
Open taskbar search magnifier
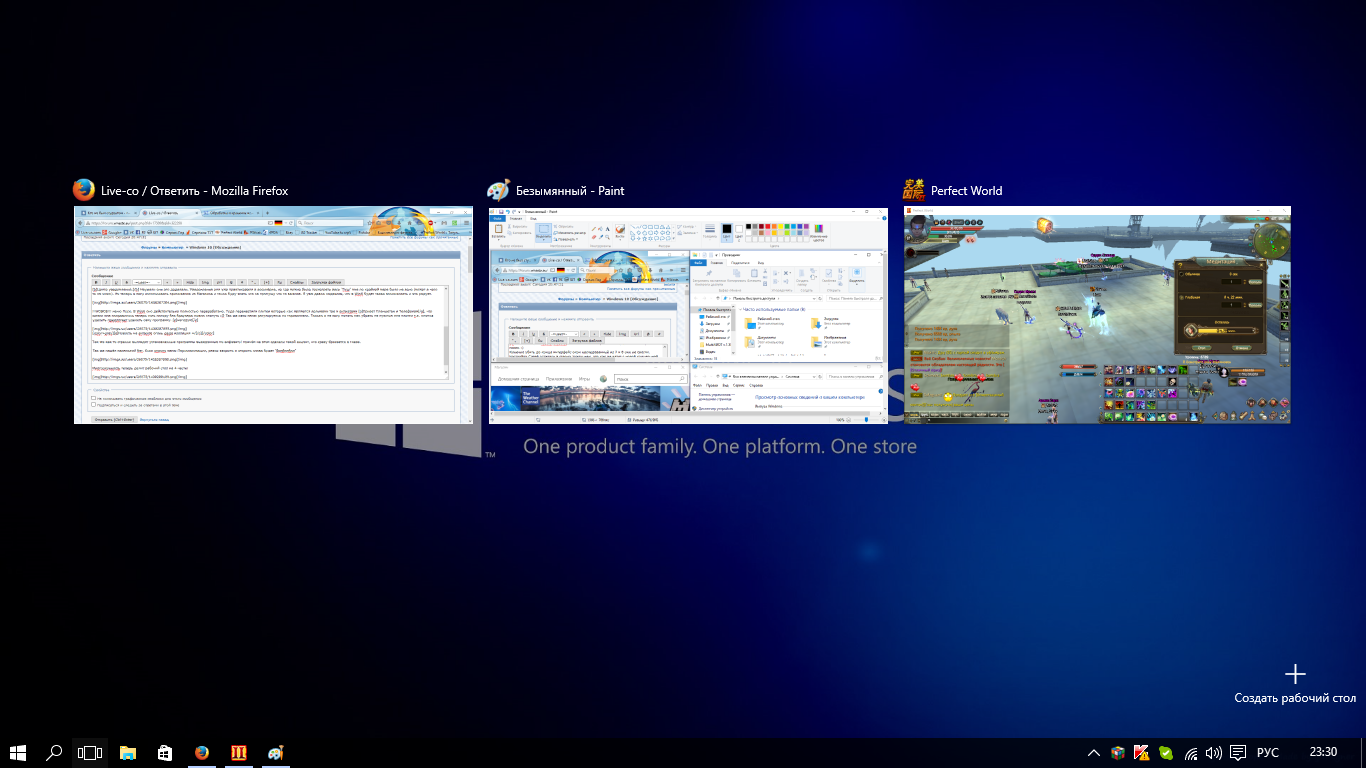(54, 753)
